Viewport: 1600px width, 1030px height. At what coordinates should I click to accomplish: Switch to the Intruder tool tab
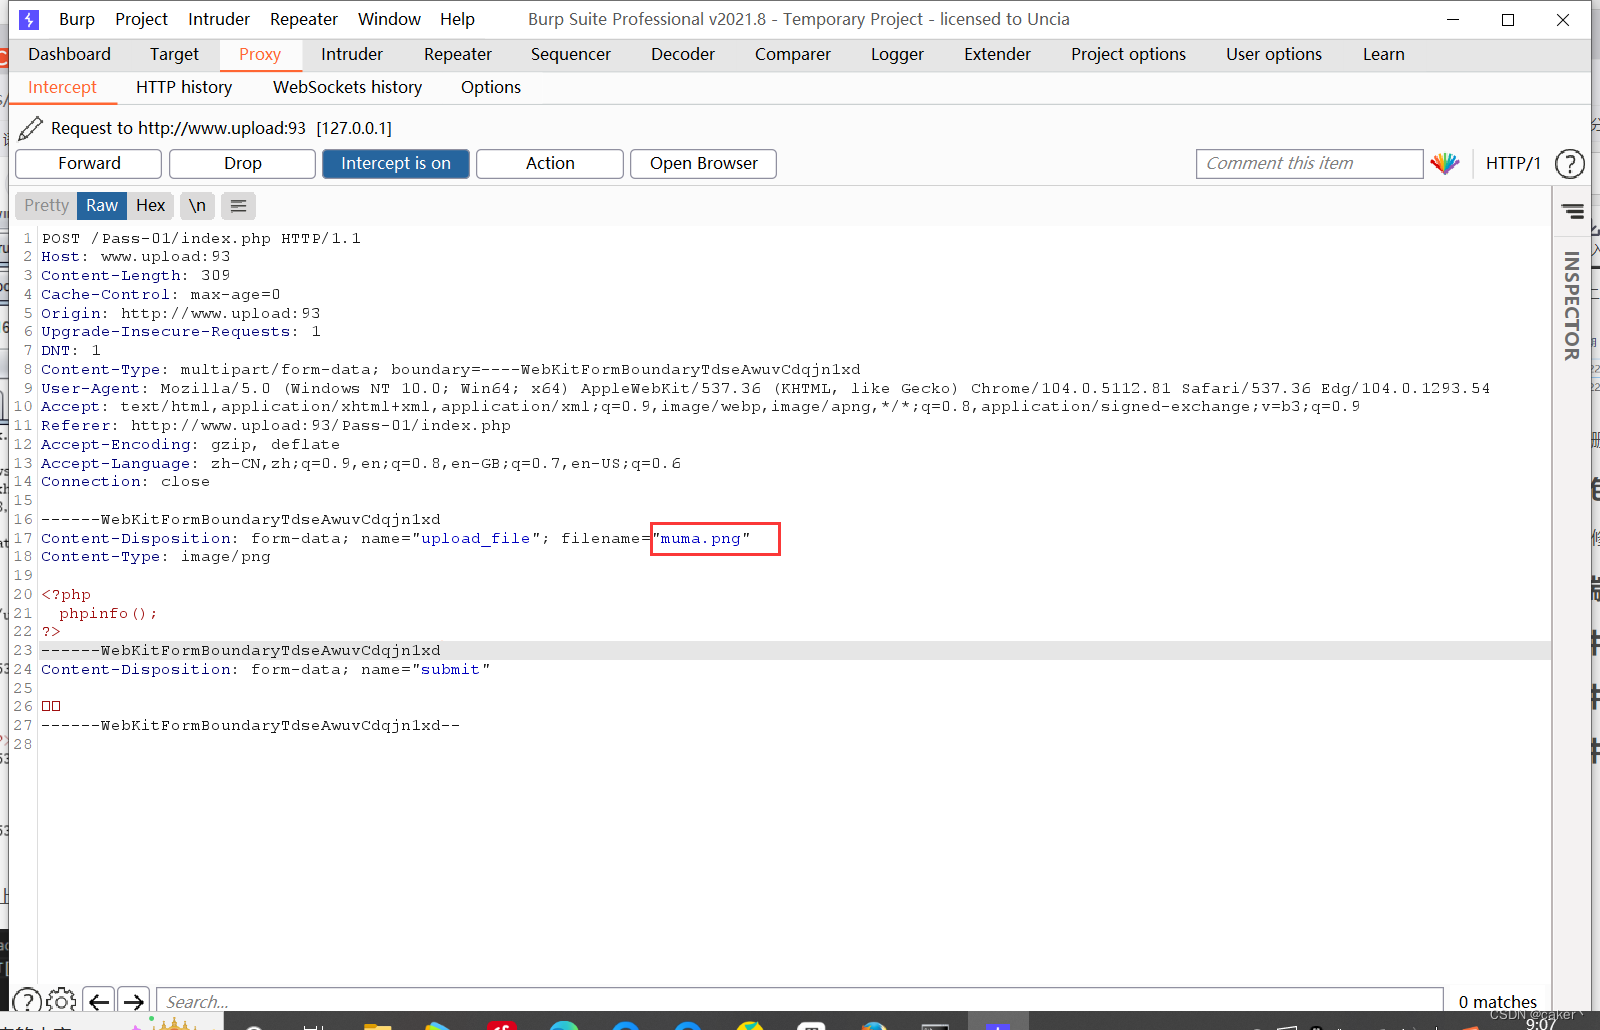click(352, 55)
